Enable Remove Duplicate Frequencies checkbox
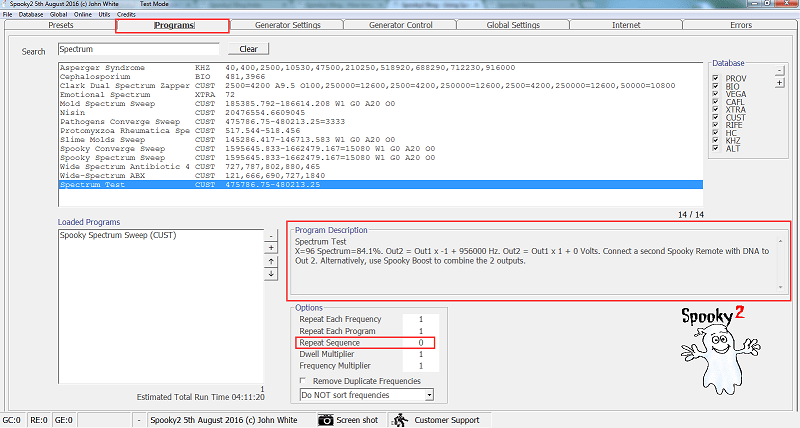The width and height of the screenshot is (800, 428). click(x=303, y=381)
